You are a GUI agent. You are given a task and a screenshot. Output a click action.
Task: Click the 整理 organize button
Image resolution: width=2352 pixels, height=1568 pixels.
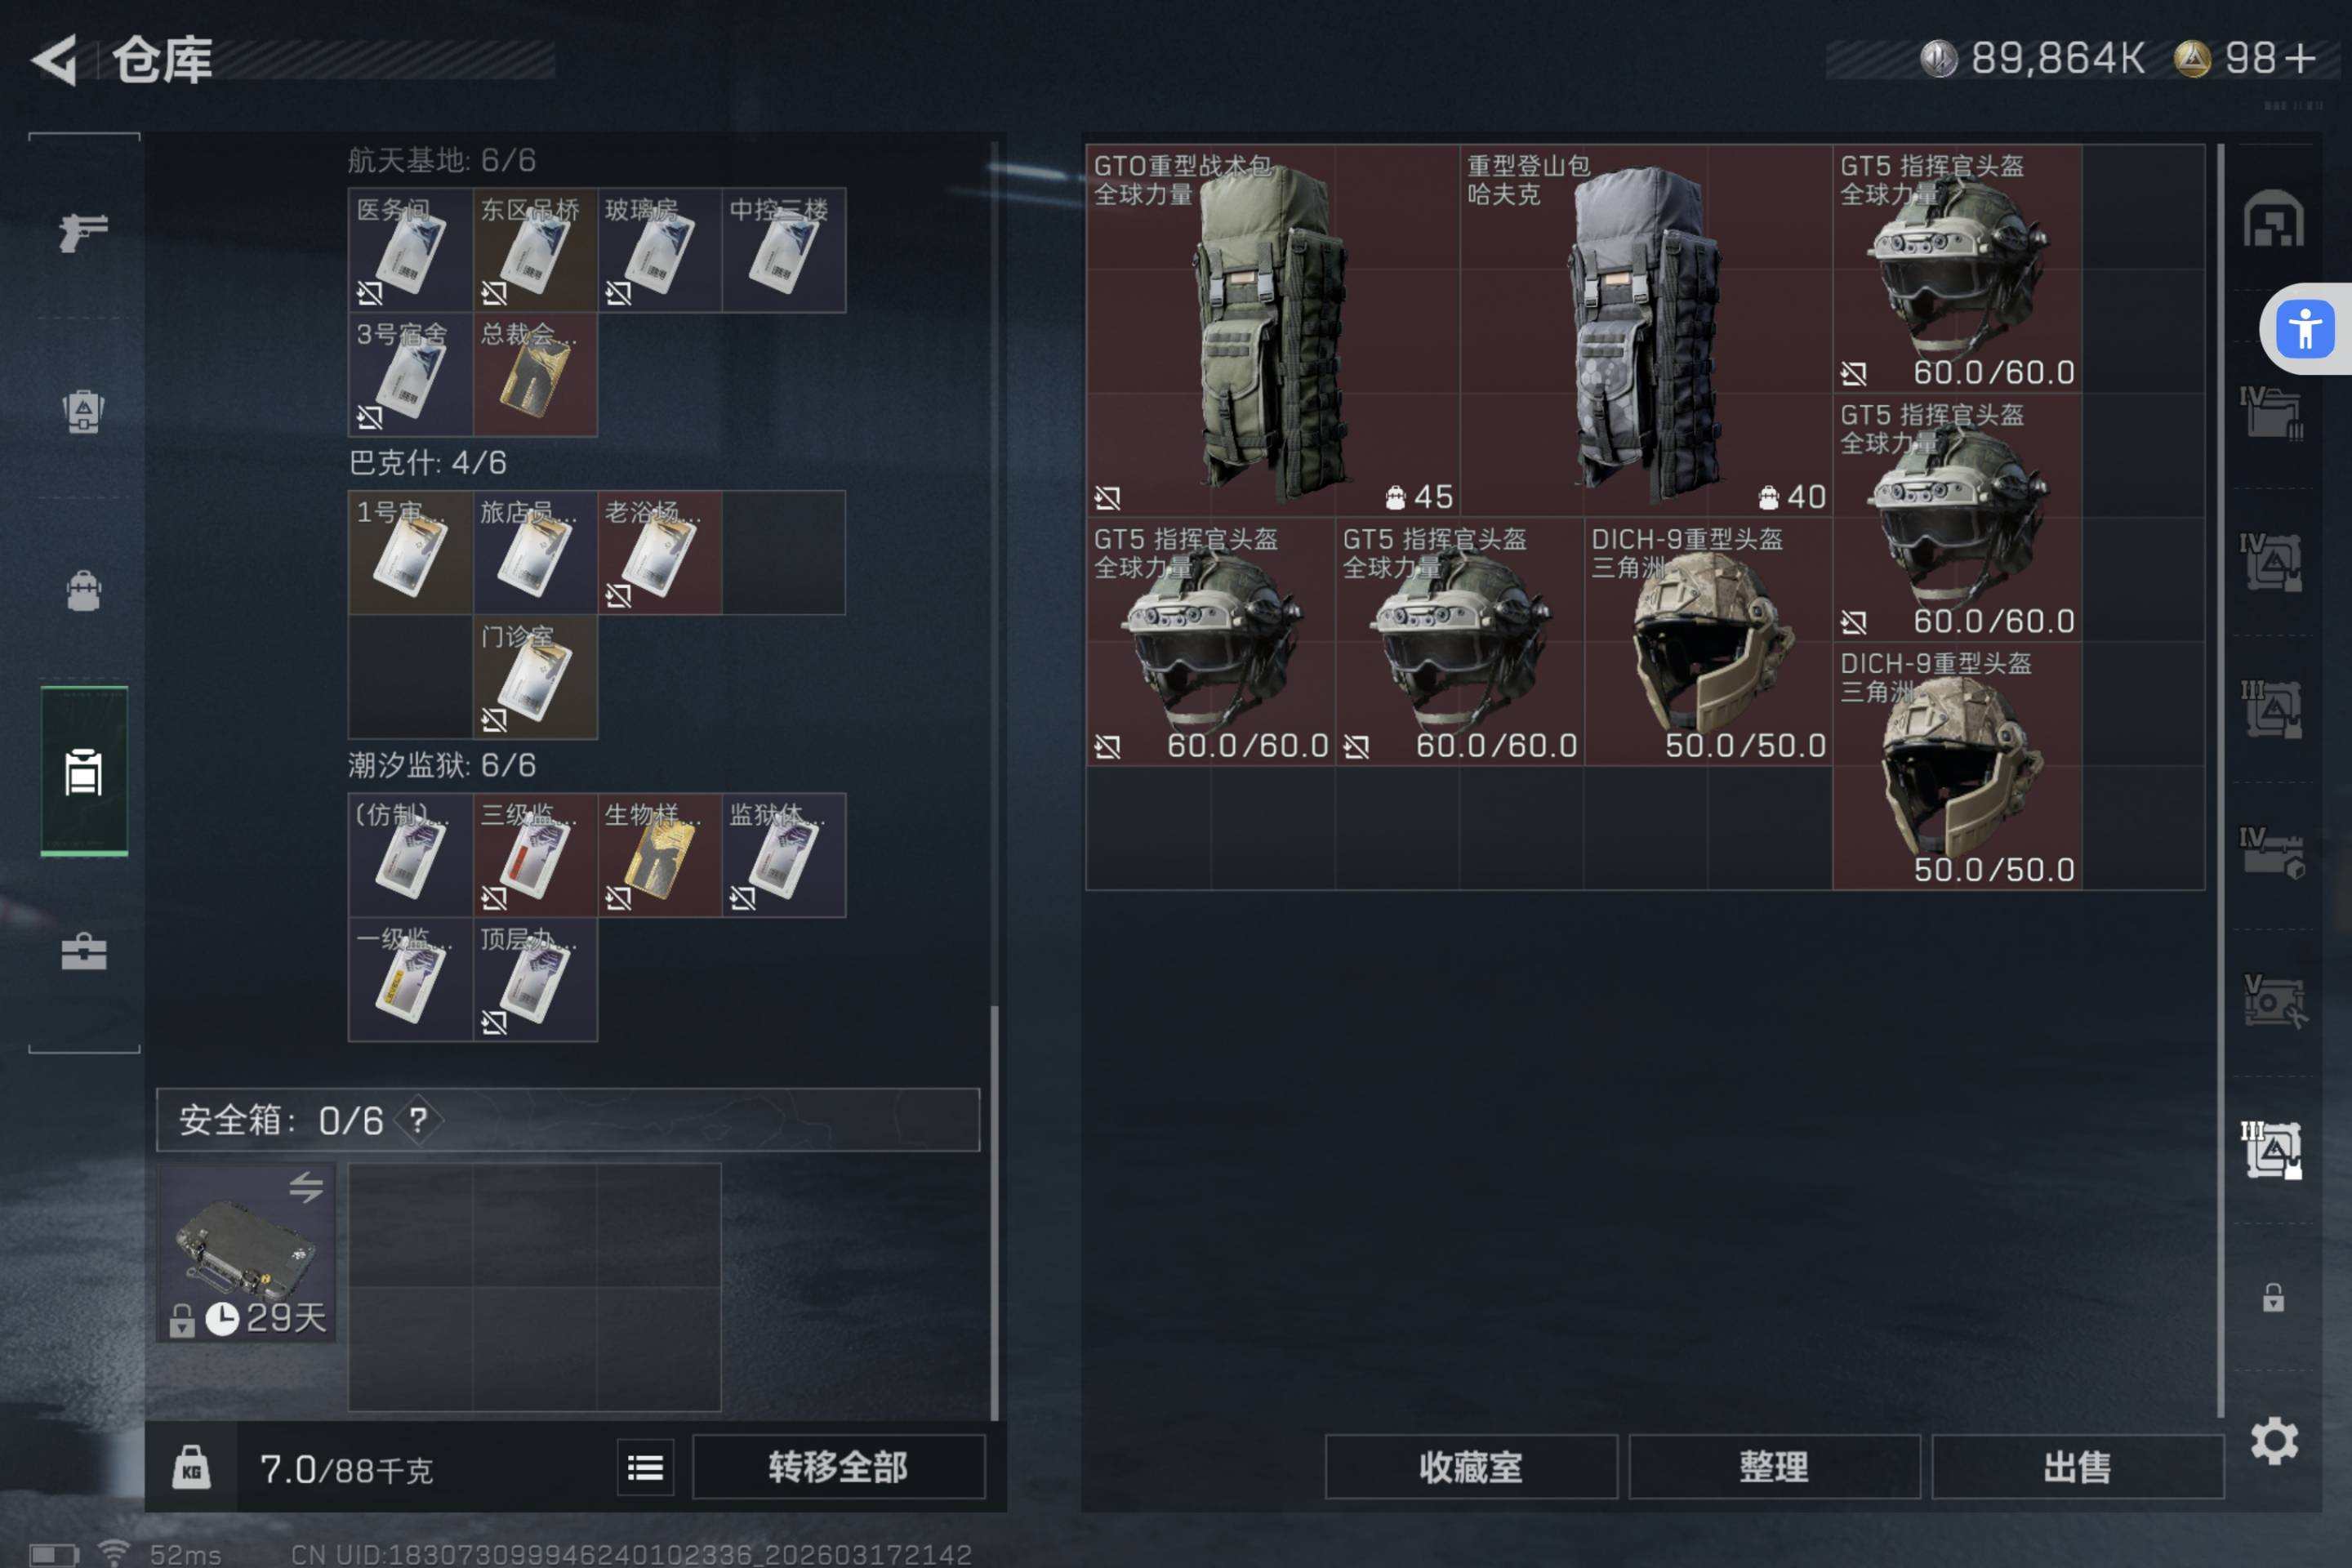(x=1774, y=1467)
